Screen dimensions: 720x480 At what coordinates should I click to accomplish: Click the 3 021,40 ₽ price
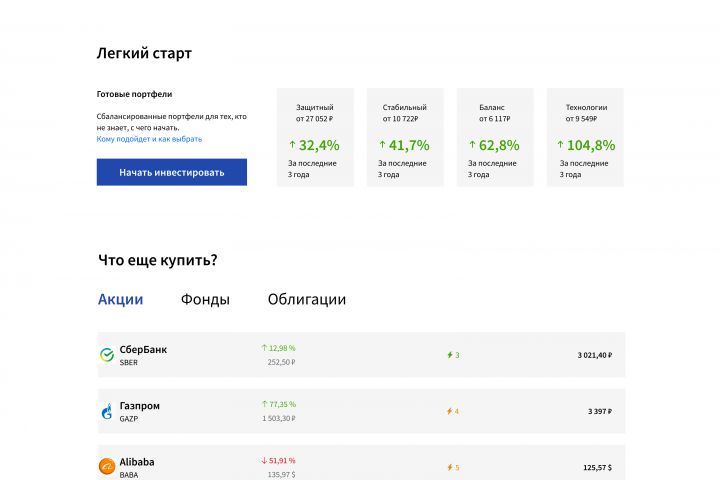(595, 355)
